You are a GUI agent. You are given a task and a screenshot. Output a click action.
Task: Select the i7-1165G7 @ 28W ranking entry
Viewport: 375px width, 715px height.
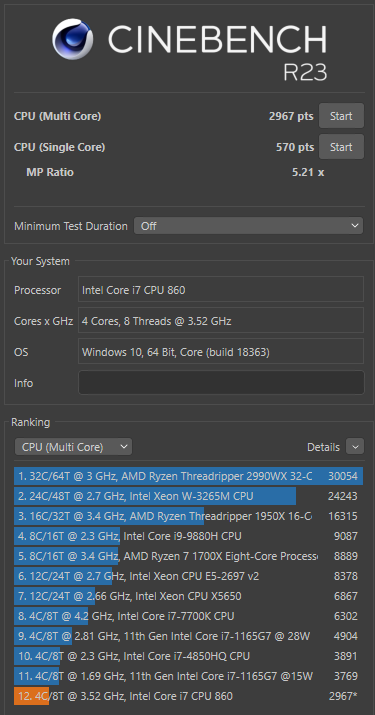point(188,636)
